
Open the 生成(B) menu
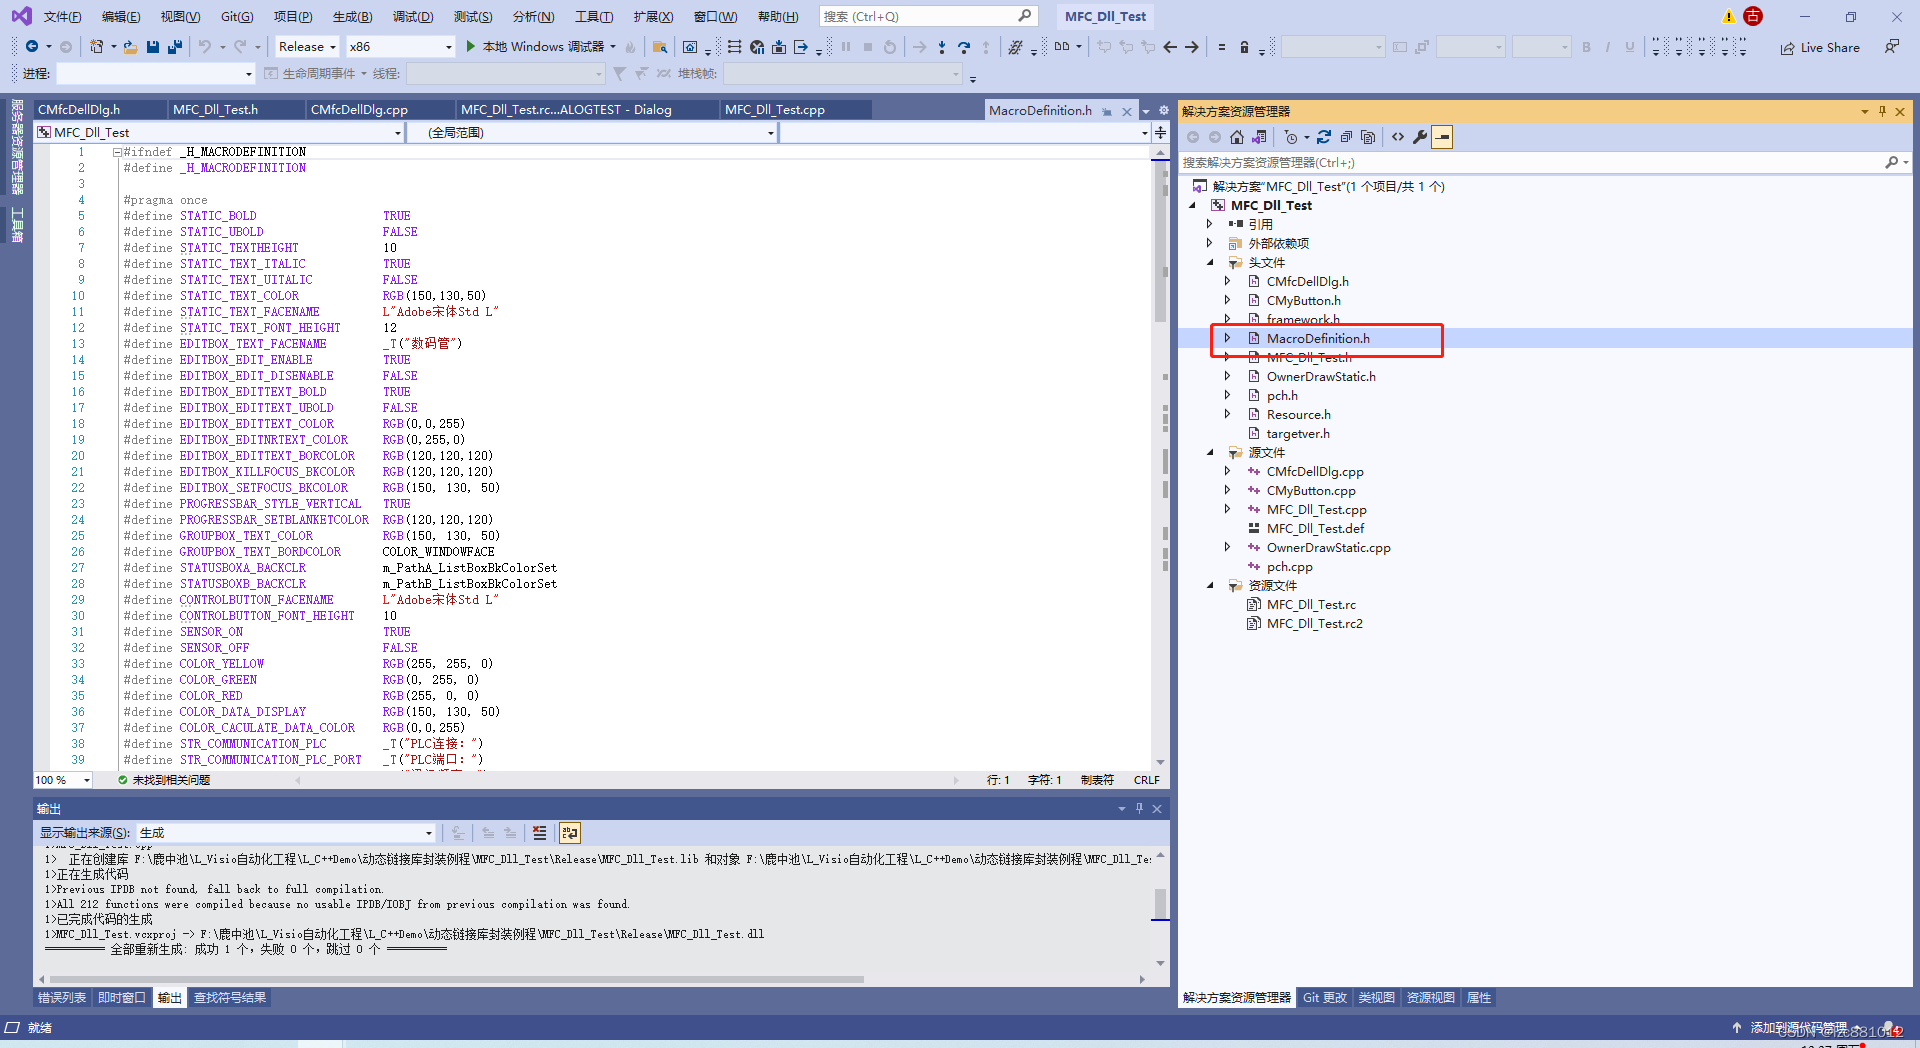point(352,17)
